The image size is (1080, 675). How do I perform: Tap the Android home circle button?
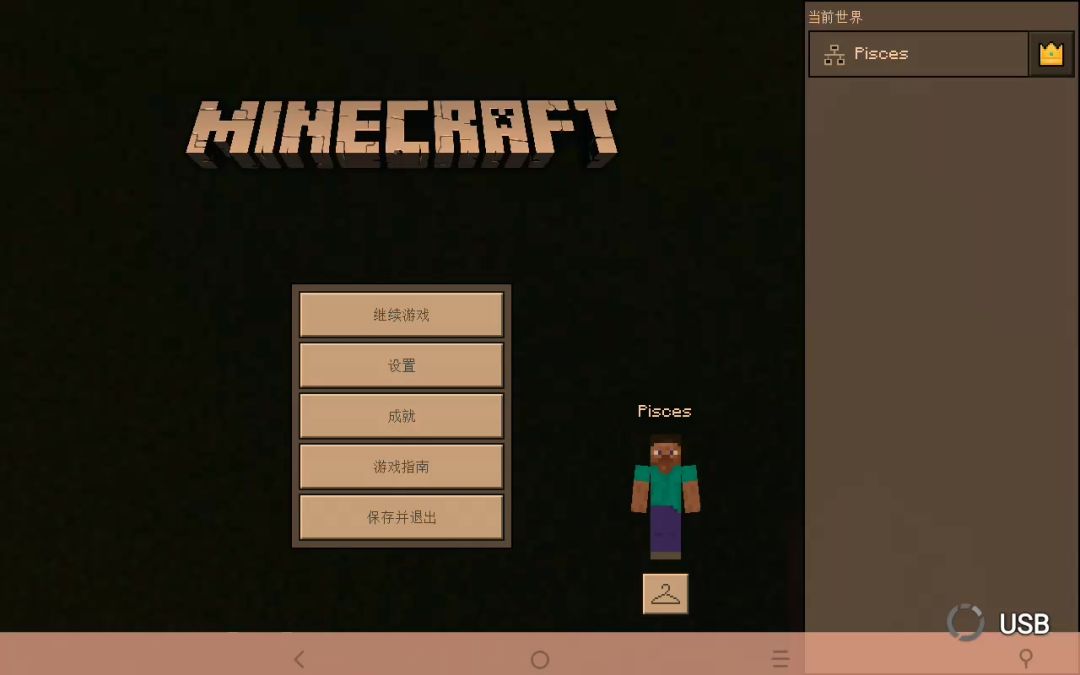click(x=540, y=659)
